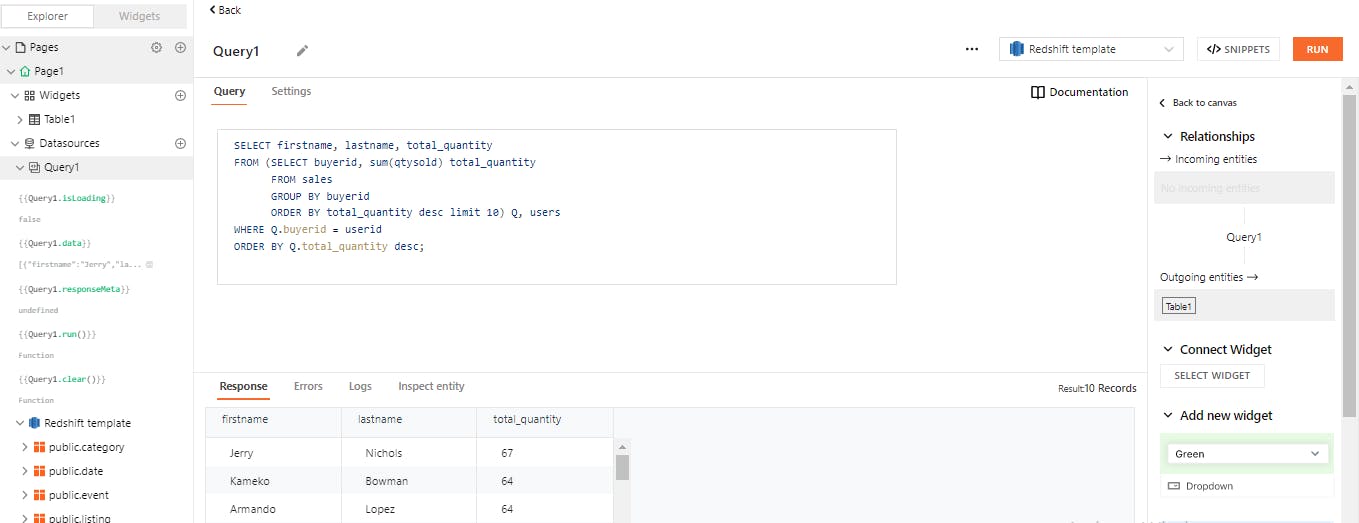Open the Redshift template datasource dropdown
The width and height of the screenshot is (1359, 523).
tap(1090, 49)
